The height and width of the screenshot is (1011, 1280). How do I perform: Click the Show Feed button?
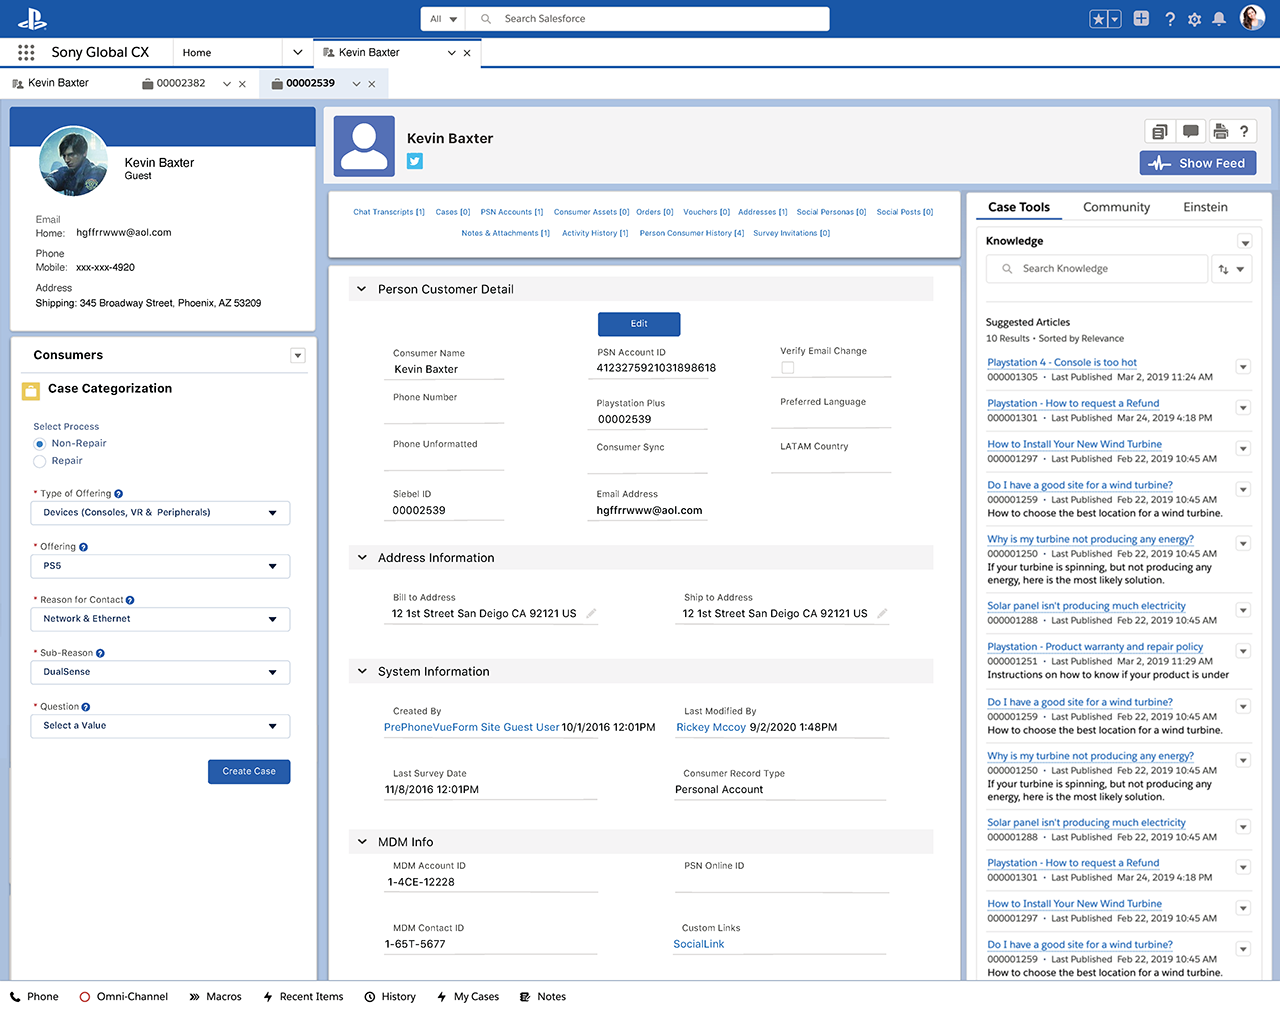(x=1198, y=163)
